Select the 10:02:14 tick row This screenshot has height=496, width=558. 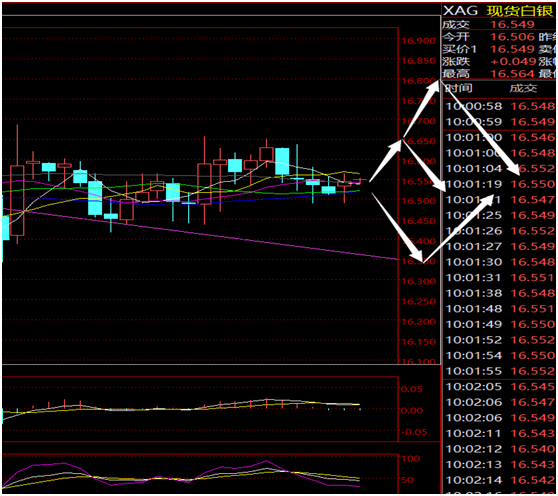point(500,480)
